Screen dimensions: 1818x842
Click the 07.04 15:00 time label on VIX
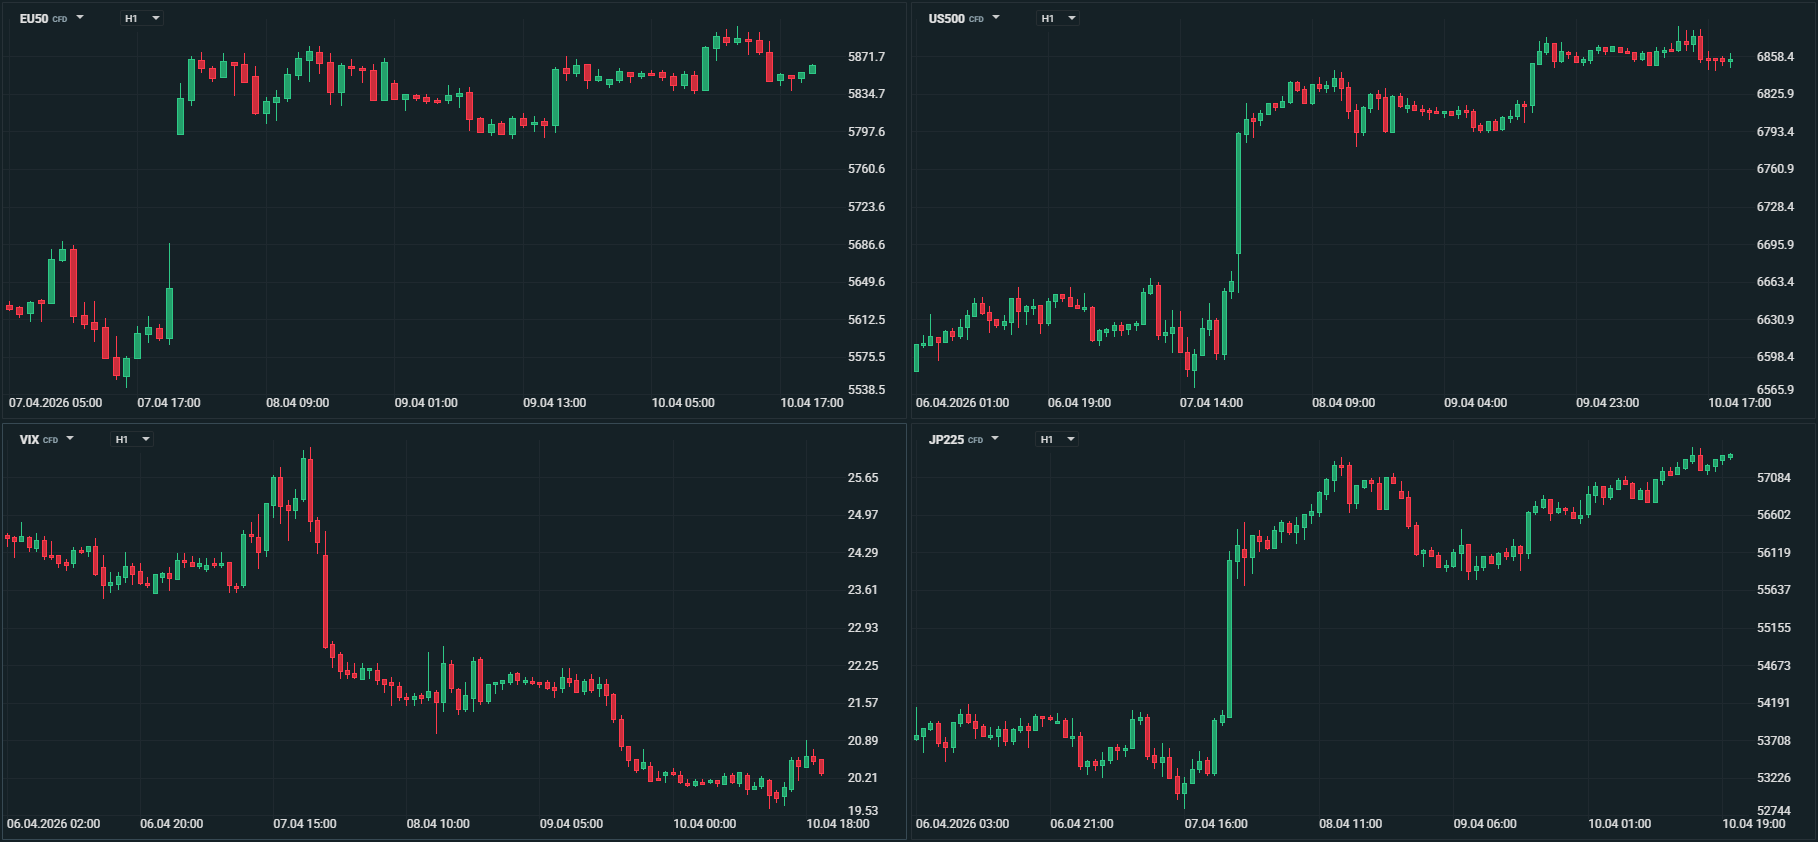pyautogui.click(x=304, y=824)
